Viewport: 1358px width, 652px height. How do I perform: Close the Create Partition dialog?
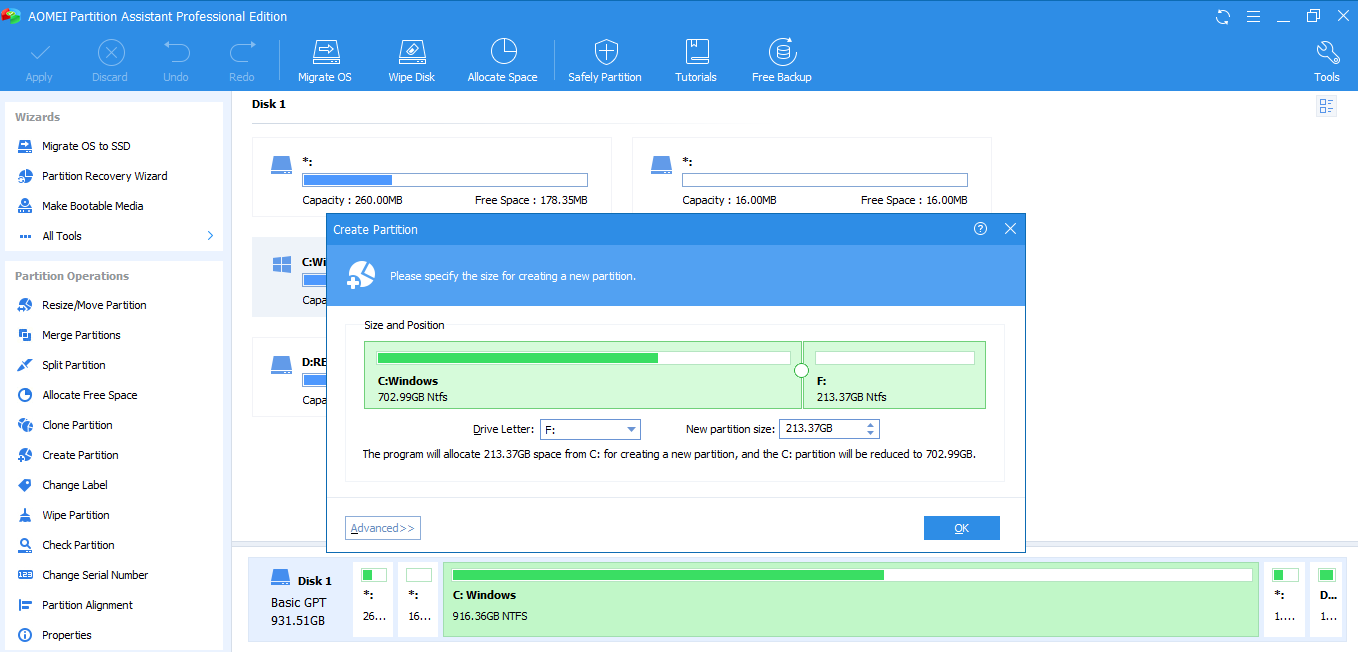tap(1010, 229)
